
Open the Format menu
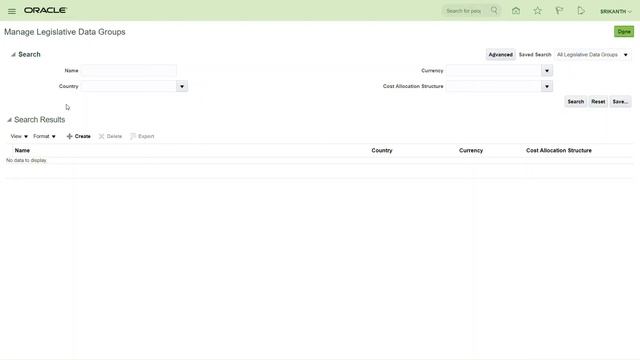tap(44, 136)
